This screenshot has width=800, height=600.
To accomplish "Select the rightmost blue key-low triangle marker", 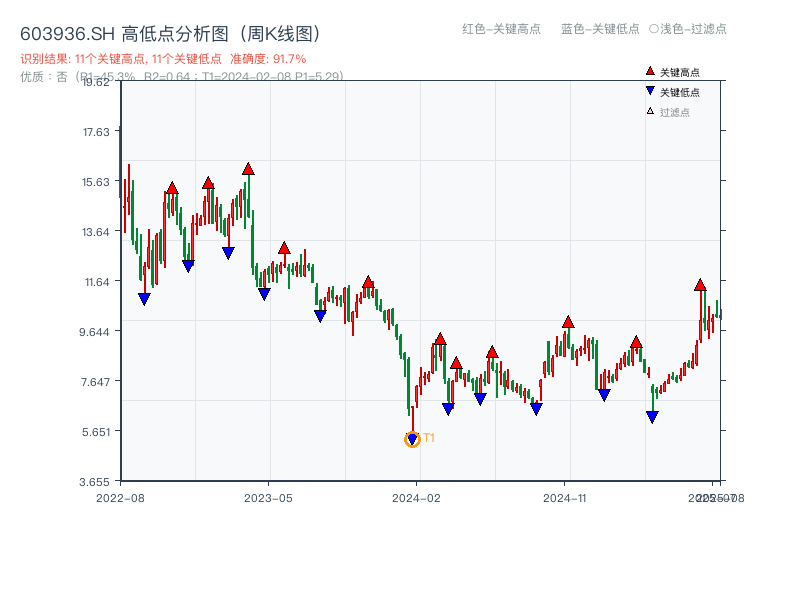I will pos(652,417).
